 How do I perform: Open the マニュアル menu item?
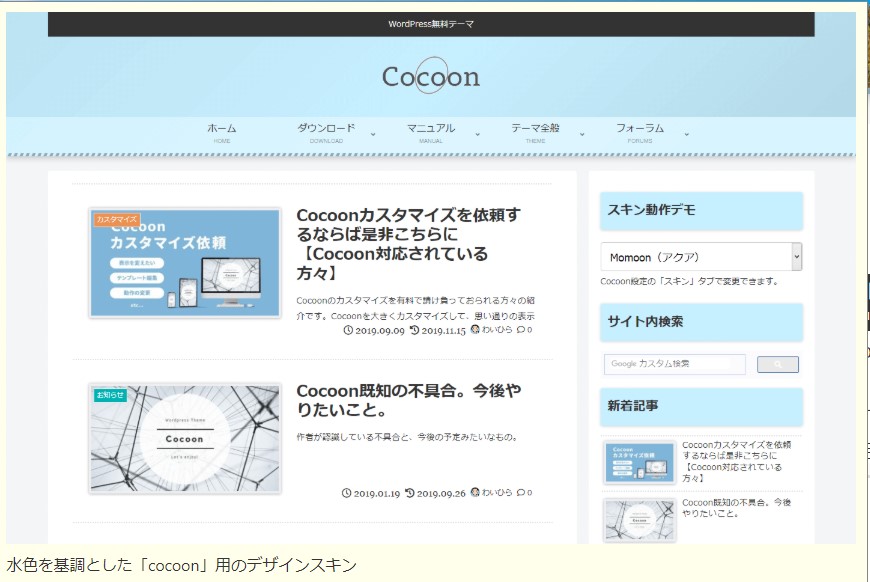click(x=431, y=133)
